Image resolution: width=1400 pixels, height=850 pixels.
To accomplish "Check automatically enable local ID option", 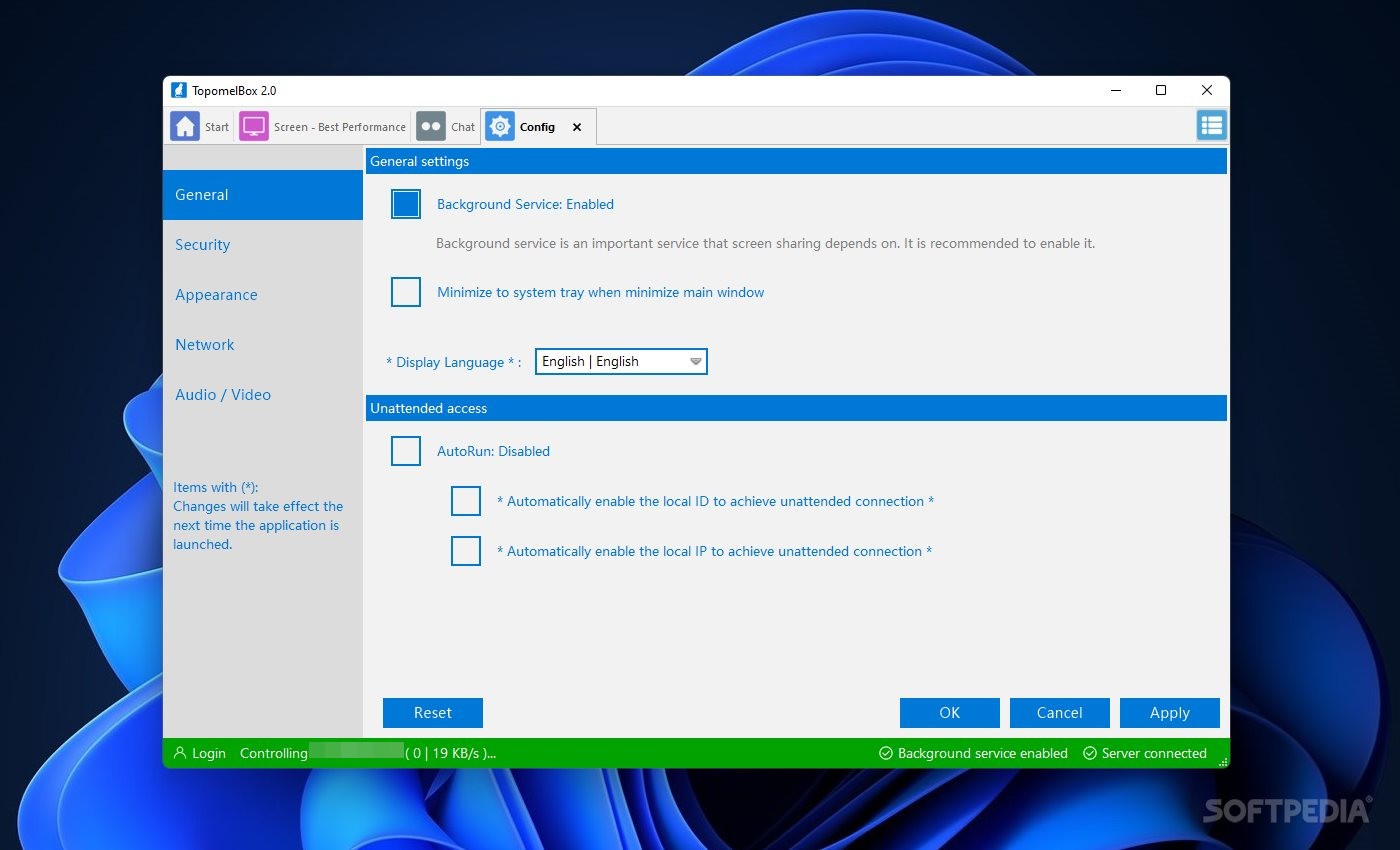I will (466, 501).
